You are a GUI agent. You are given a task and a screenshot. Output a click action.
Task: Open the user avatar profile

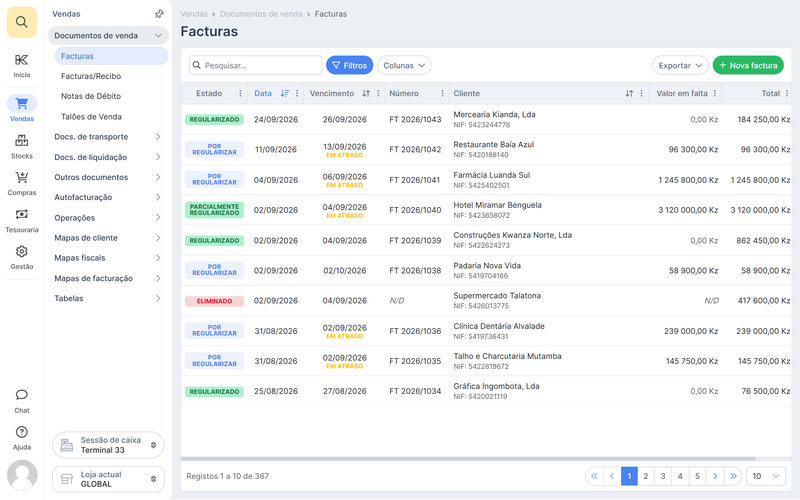click(22, 475)
